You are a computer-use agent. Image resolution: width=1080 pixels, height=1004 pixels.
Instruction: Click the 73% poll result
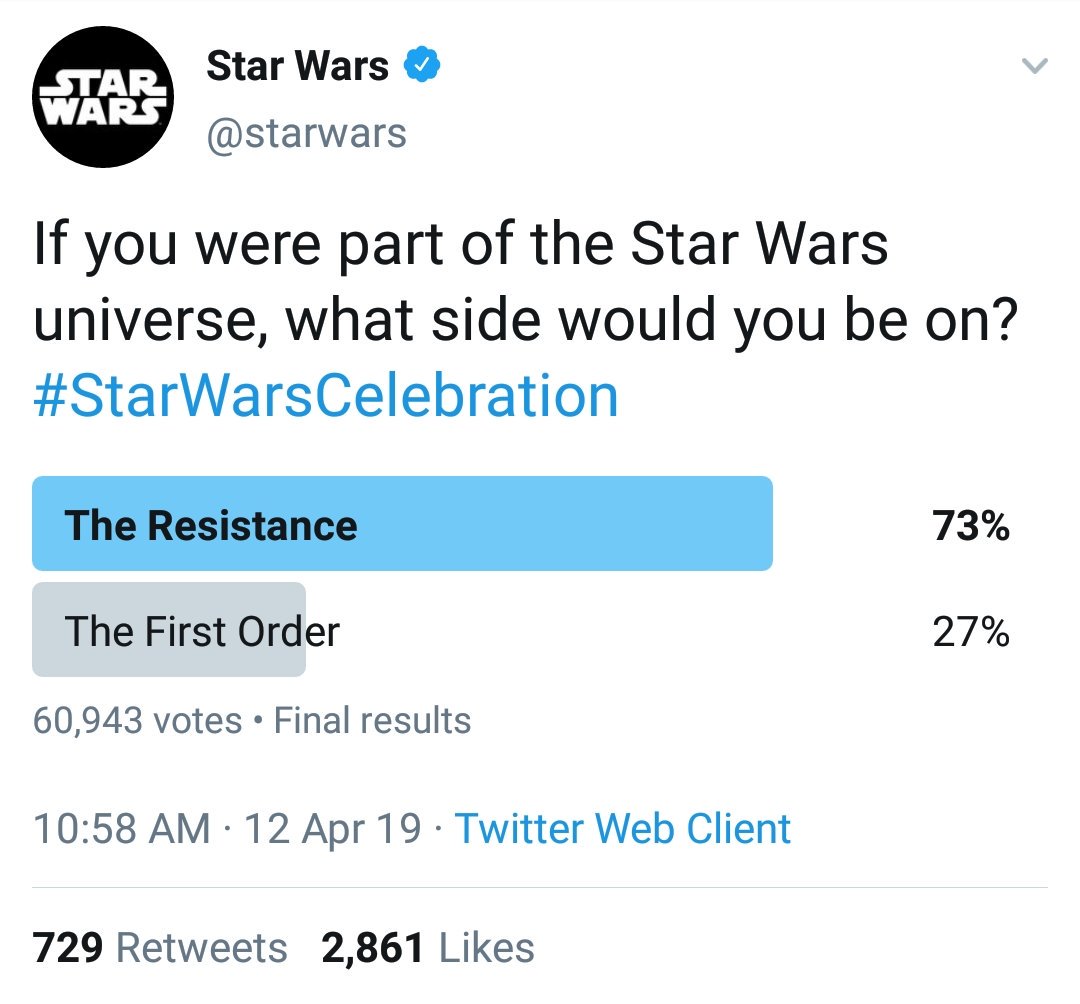tap(971, 525)
